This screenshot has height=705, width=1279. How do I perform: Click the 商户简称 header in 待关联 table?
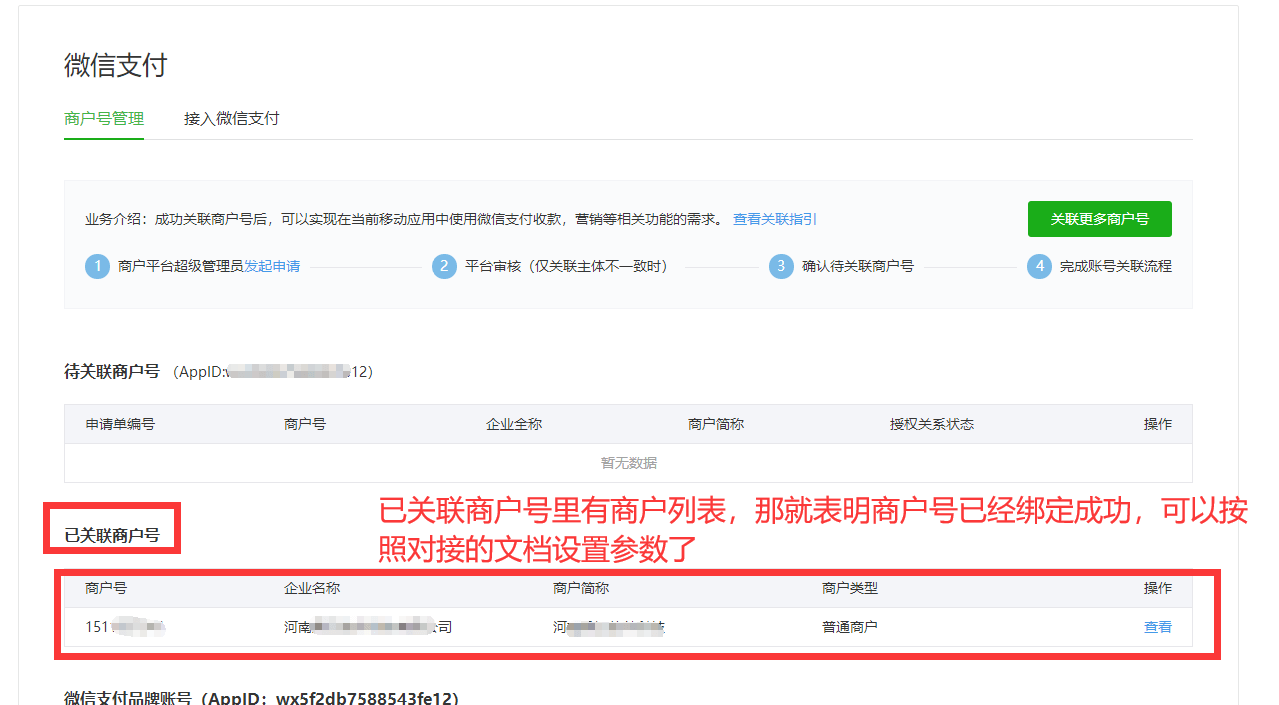click(x=716, y=424)
